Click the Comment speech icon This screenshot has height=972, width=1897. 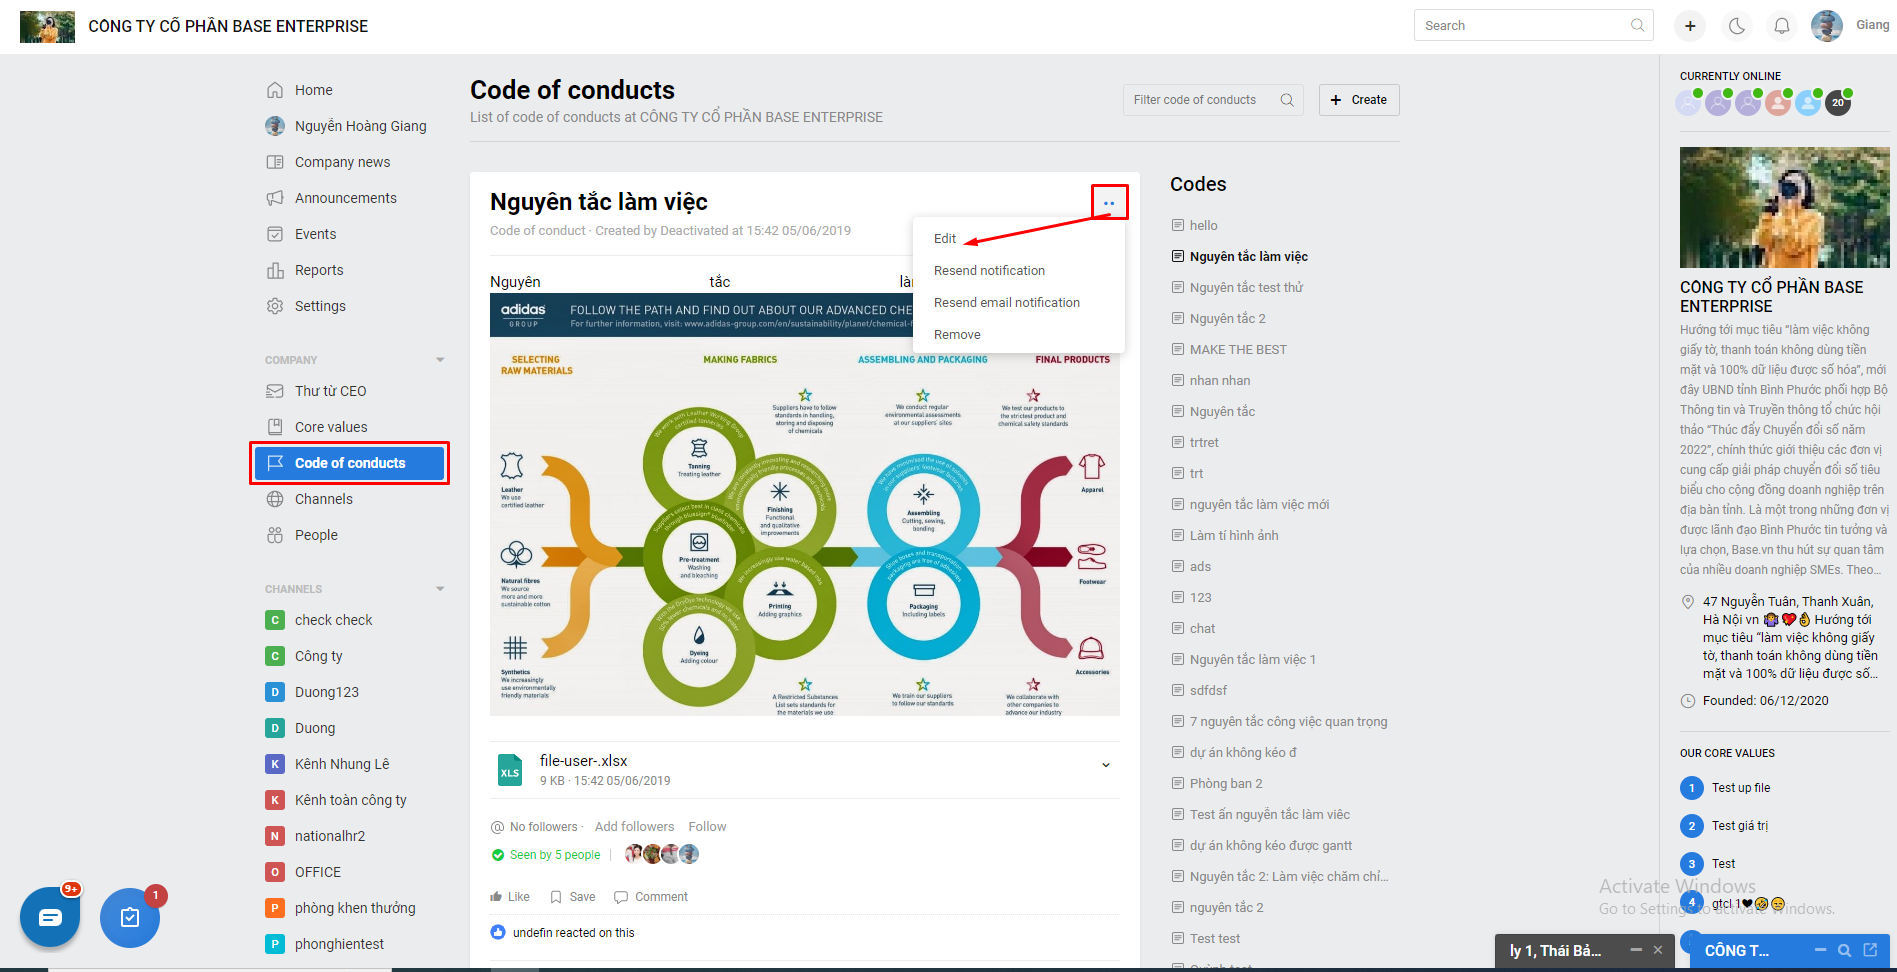[621, 897]
